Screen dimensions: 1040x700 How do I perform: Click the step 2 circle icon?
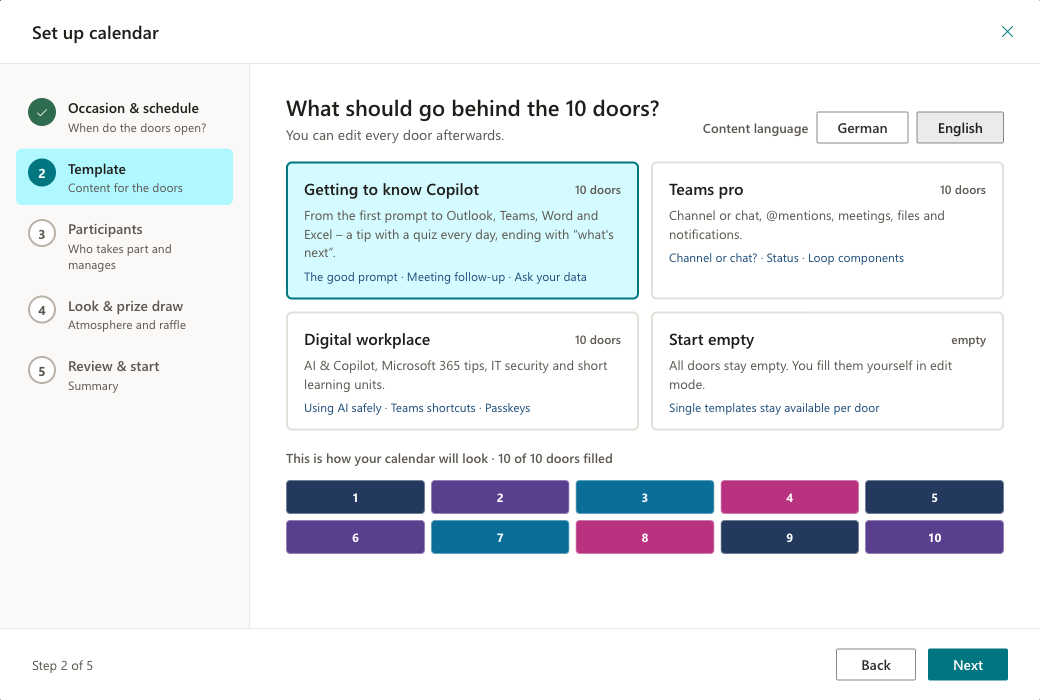[42, 173]
